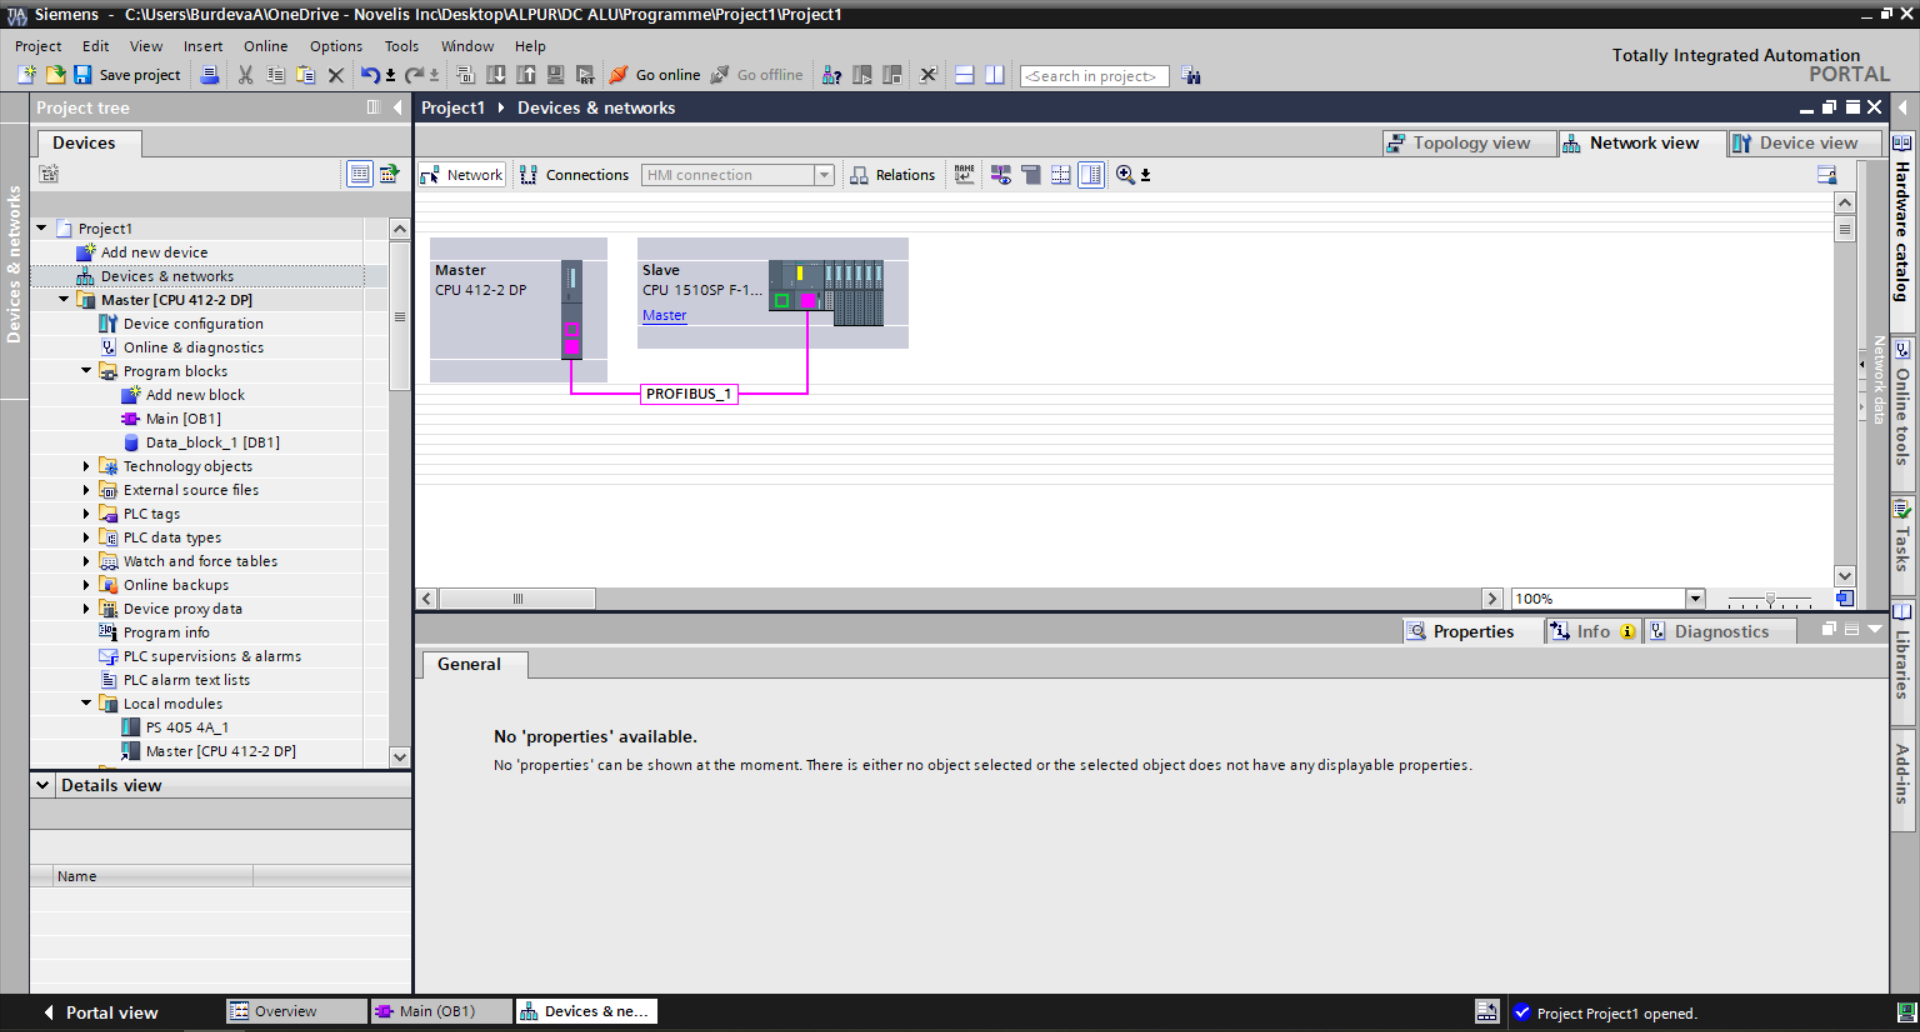Click the Upload from device icon
Screen dimensions: 1920x1032
[526, 75]
